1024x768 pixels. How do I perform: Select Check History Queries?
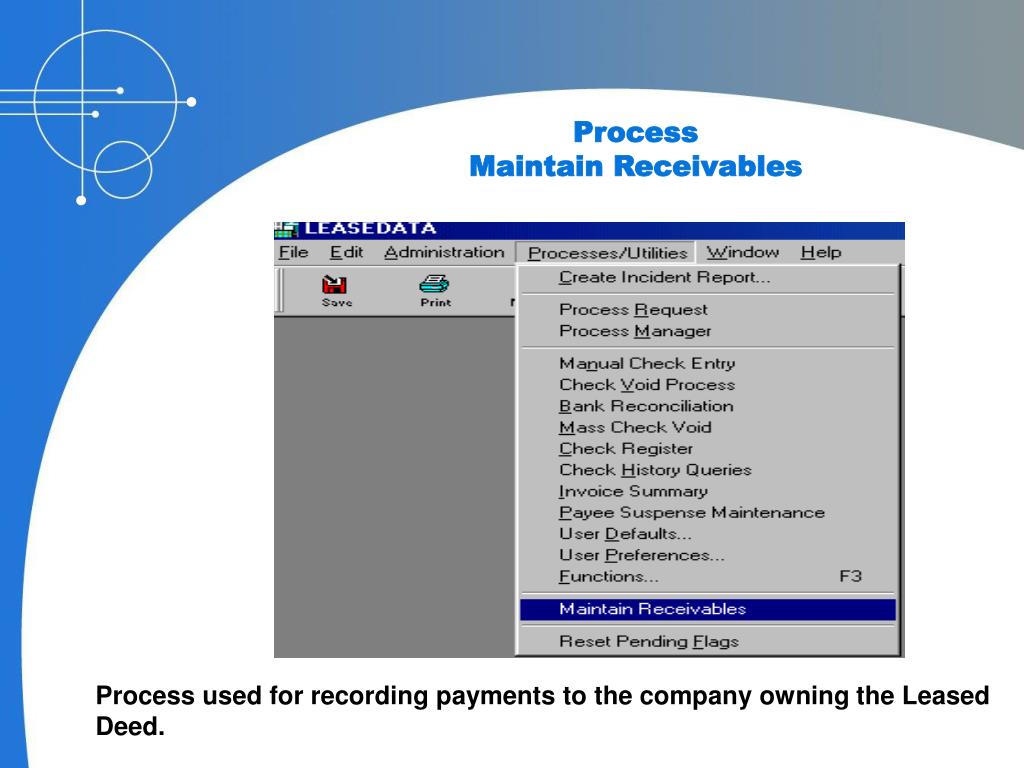tap(708, 470)
